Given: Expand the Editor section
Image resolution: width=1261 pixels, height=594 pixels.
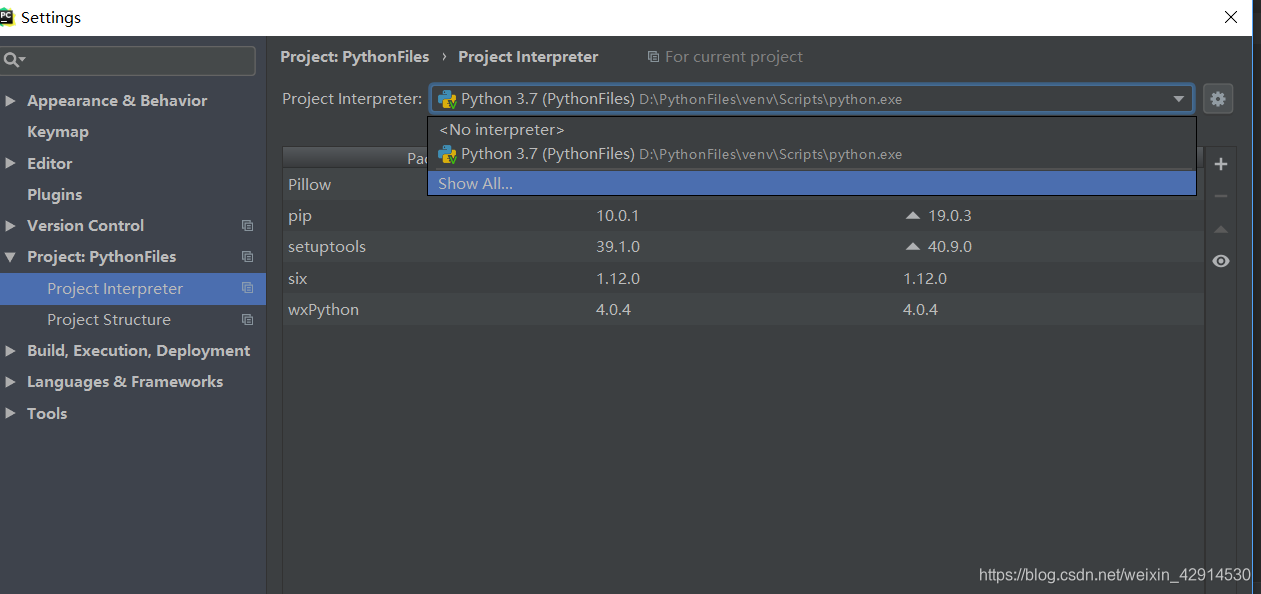Looking at the screenshot, I should (x=10, y=163).
